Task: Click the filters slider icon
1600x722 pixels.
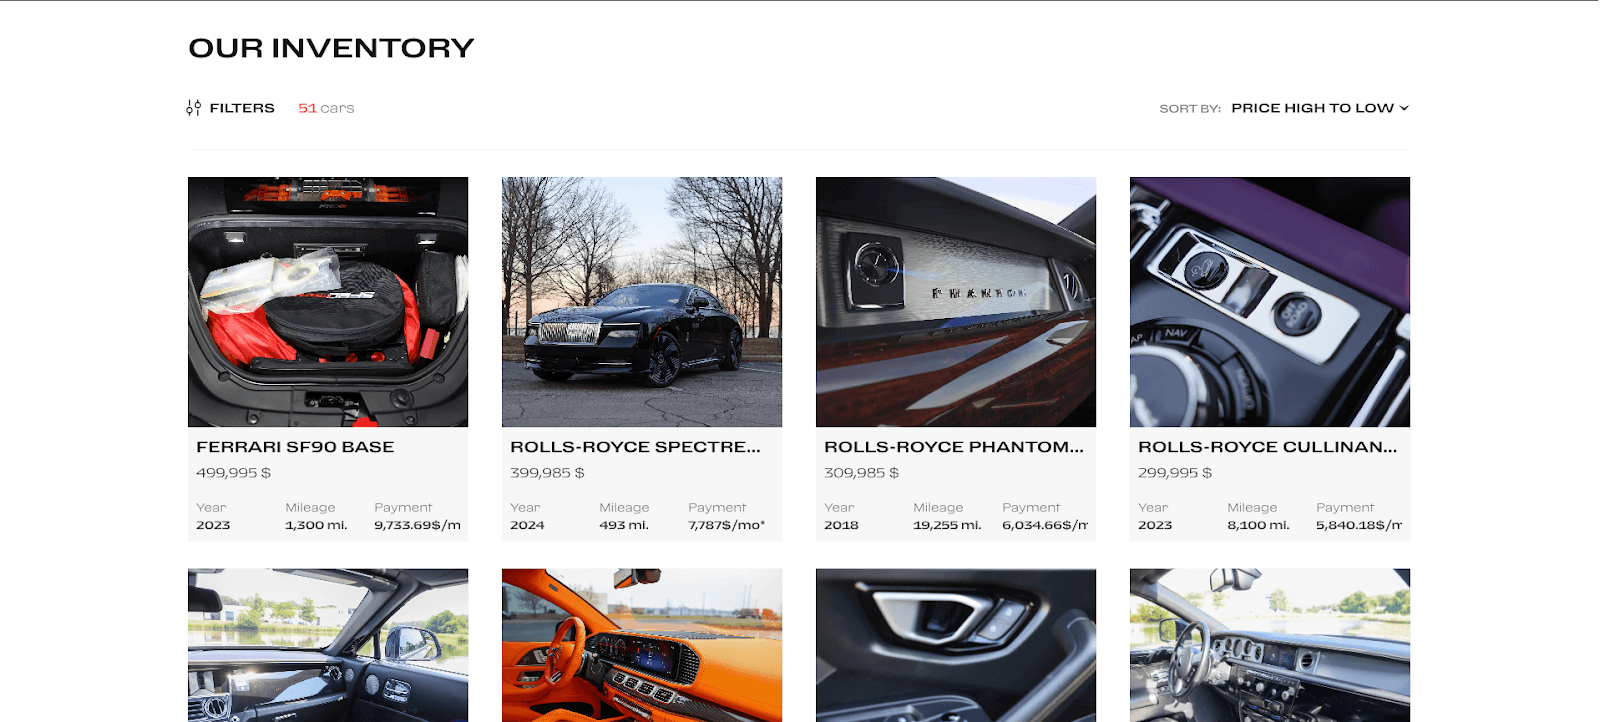Action: point(193,108)
